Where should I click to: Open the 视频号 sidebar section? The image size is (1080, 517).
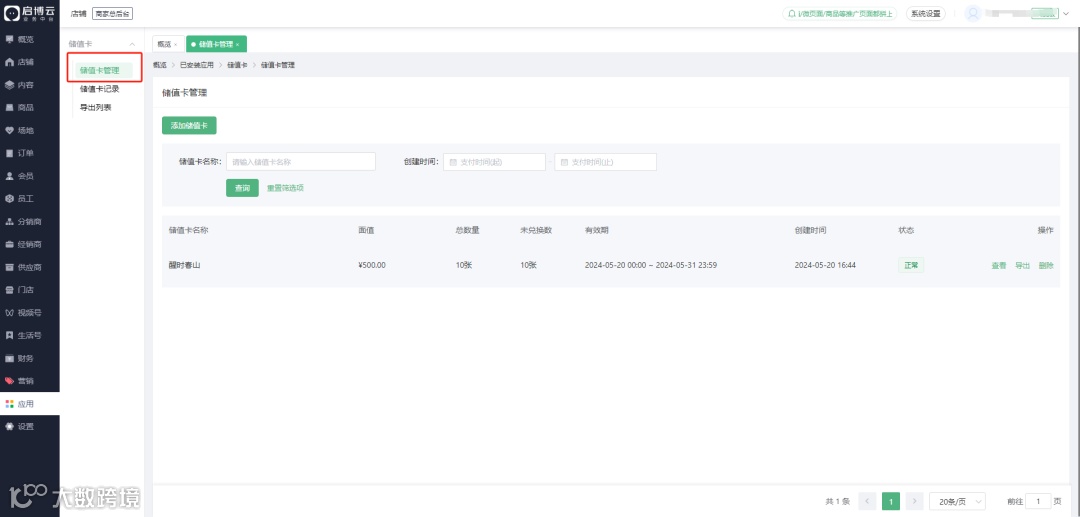tap(30, 313)
